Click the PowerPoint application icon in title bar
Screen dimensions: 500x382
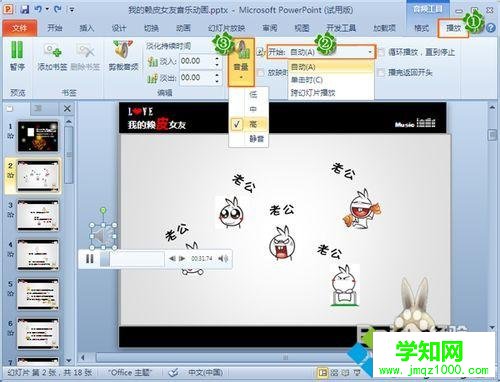tap(8, 9)
